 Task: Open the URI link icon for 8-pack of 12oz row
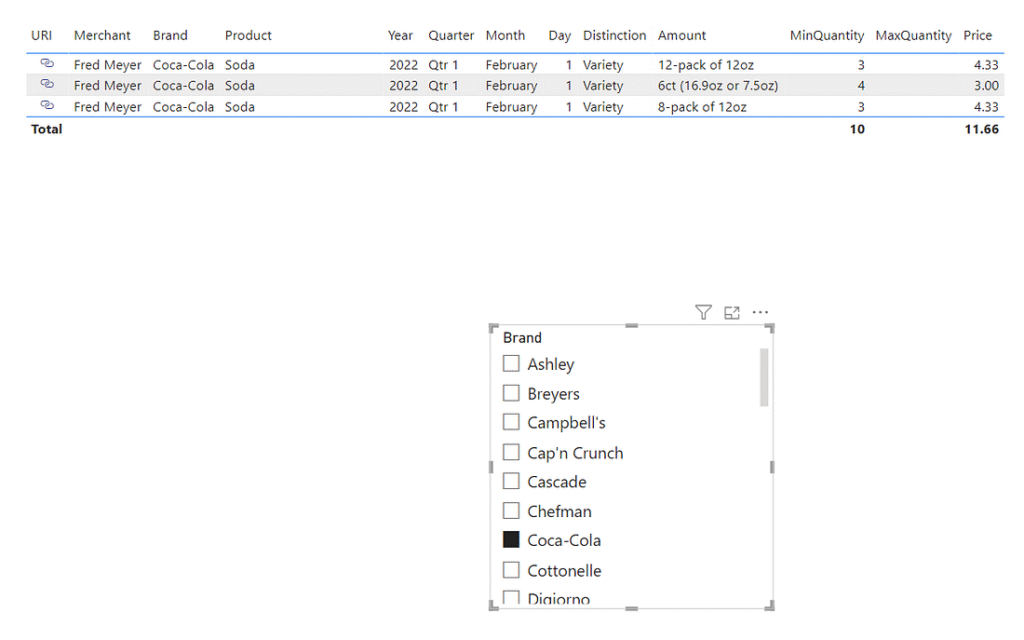point(47,105)
